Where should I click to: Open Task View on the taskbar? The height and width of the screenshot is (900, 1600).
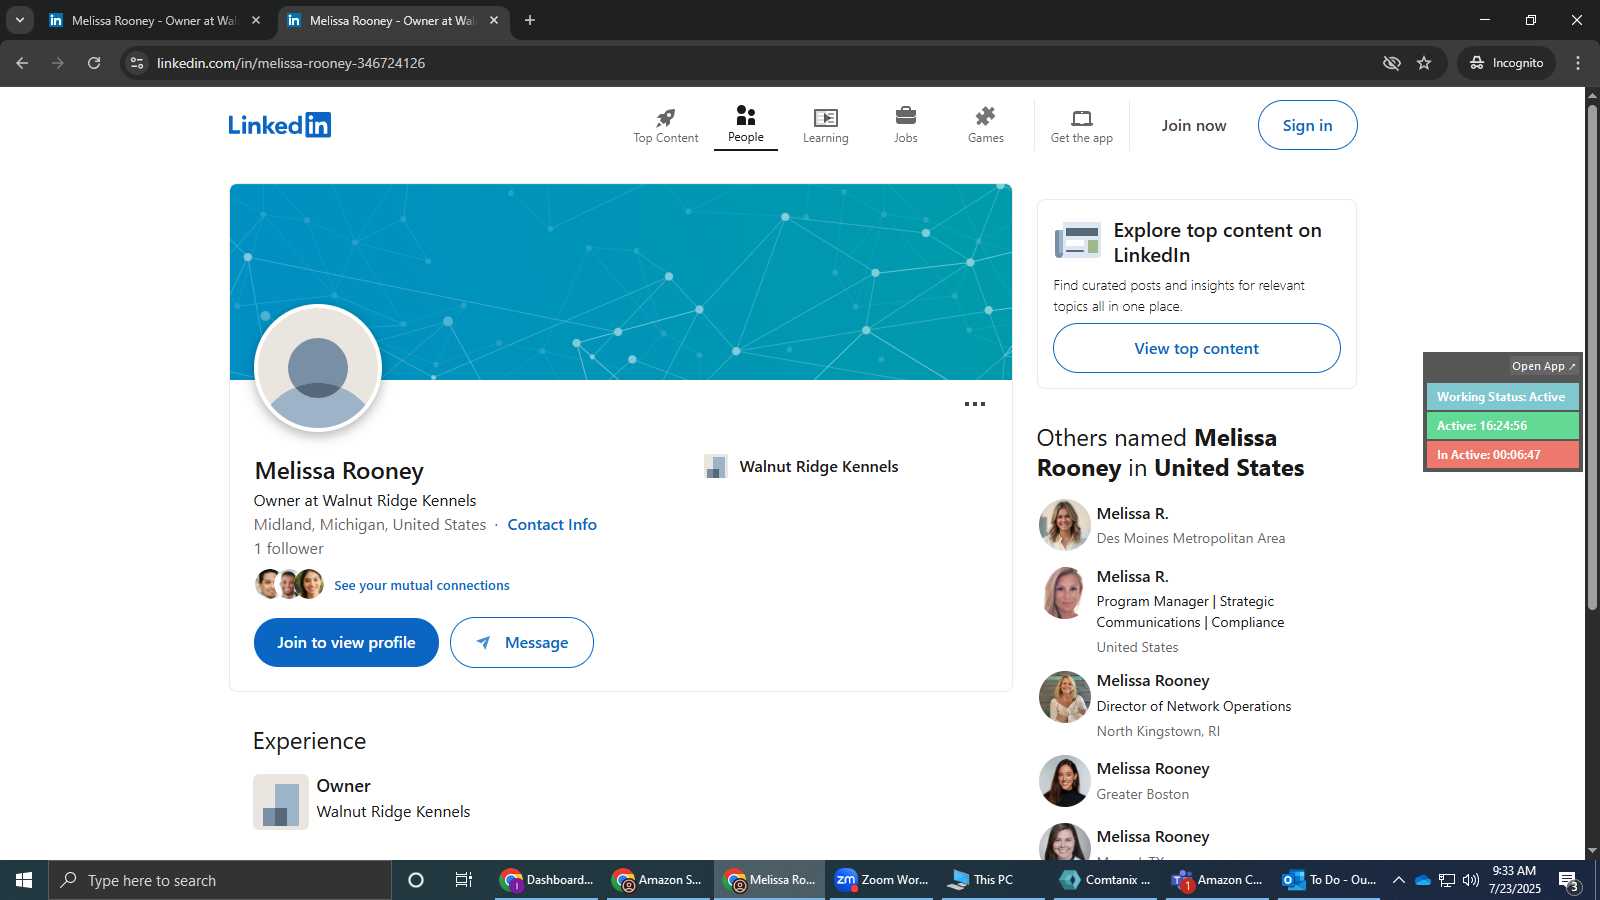click(464, 880)
